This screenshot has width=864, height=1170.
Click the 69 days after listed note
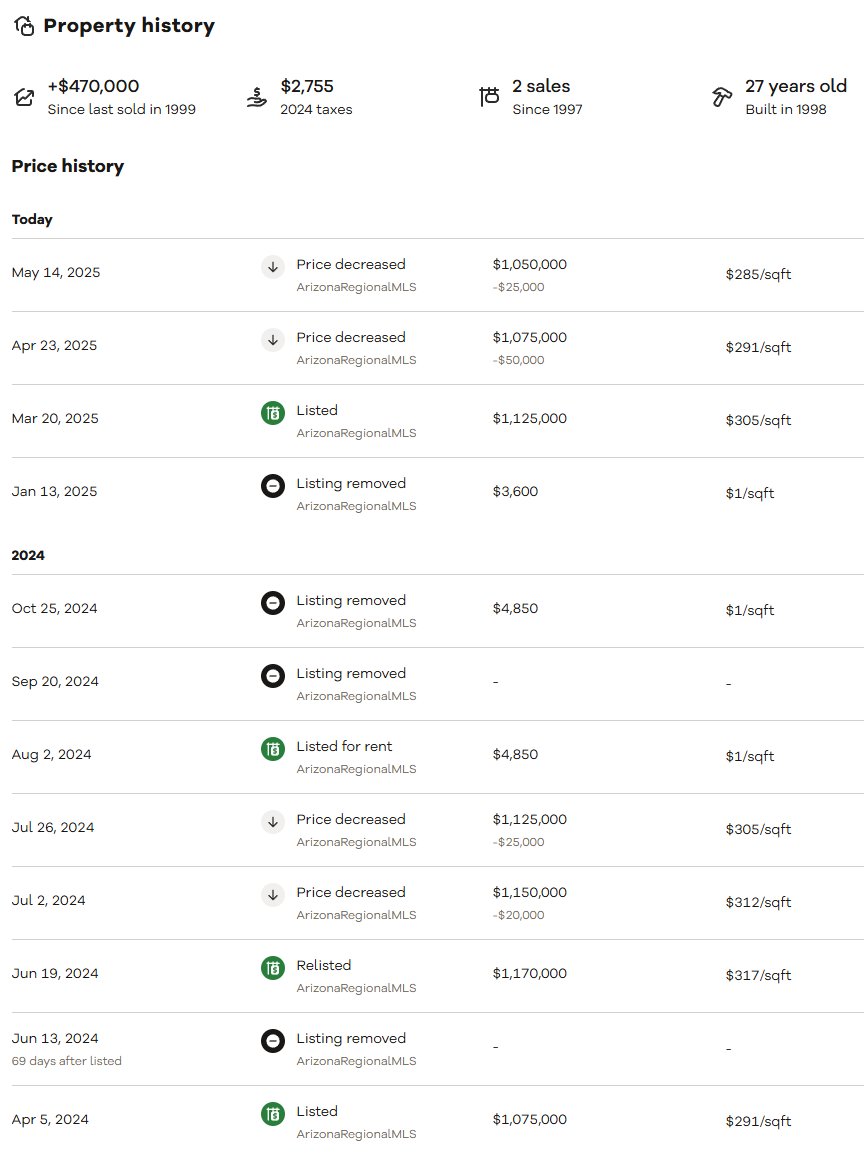[x=66, y=1061]
